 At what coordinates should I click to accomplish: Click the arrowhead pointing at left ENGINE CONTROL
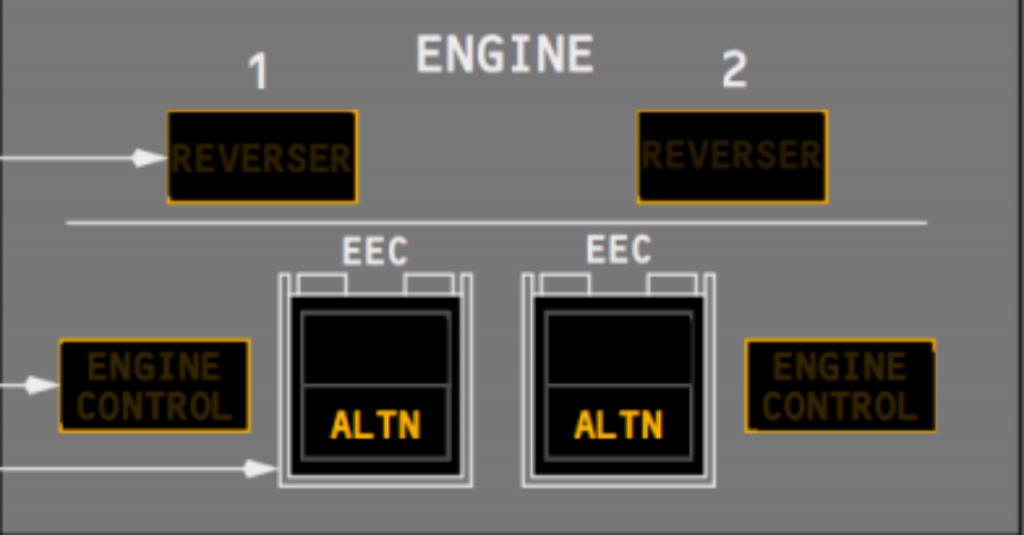(x=42, y=385)
